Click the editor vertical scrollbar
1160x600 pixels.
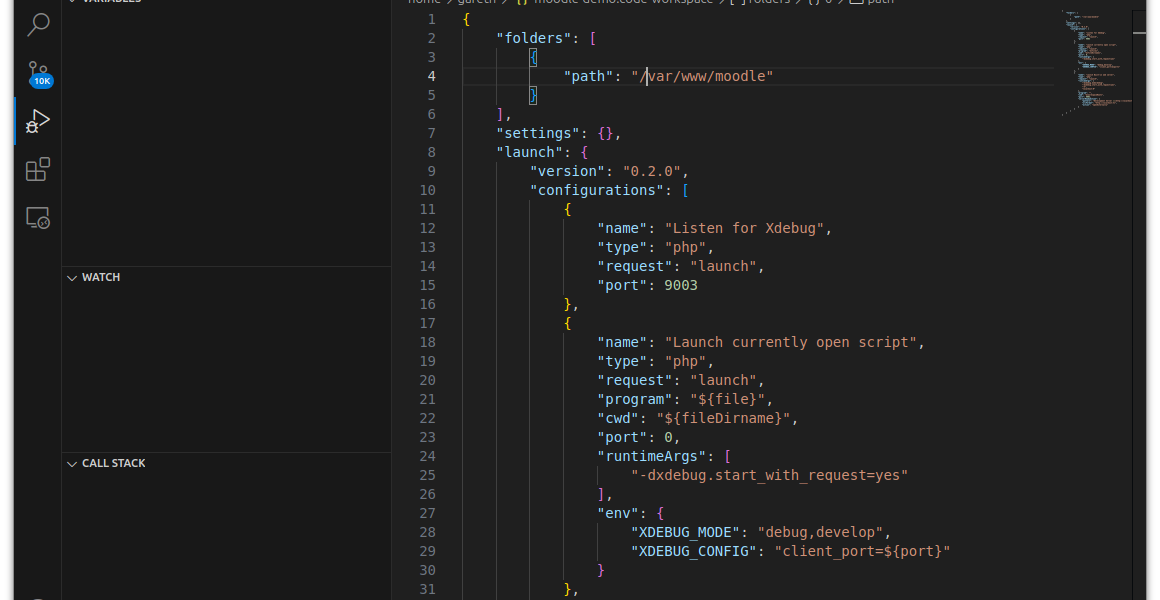1139,305
